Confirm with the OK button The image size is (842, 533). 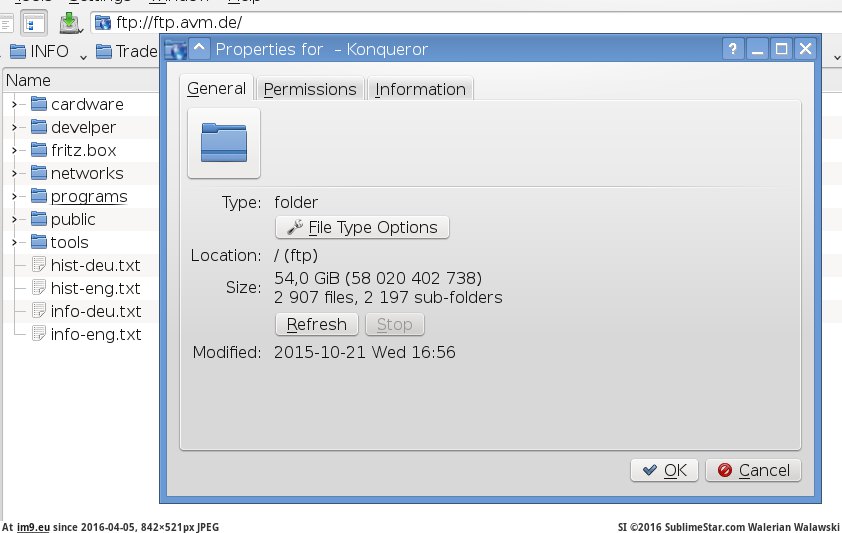point(664,470)
